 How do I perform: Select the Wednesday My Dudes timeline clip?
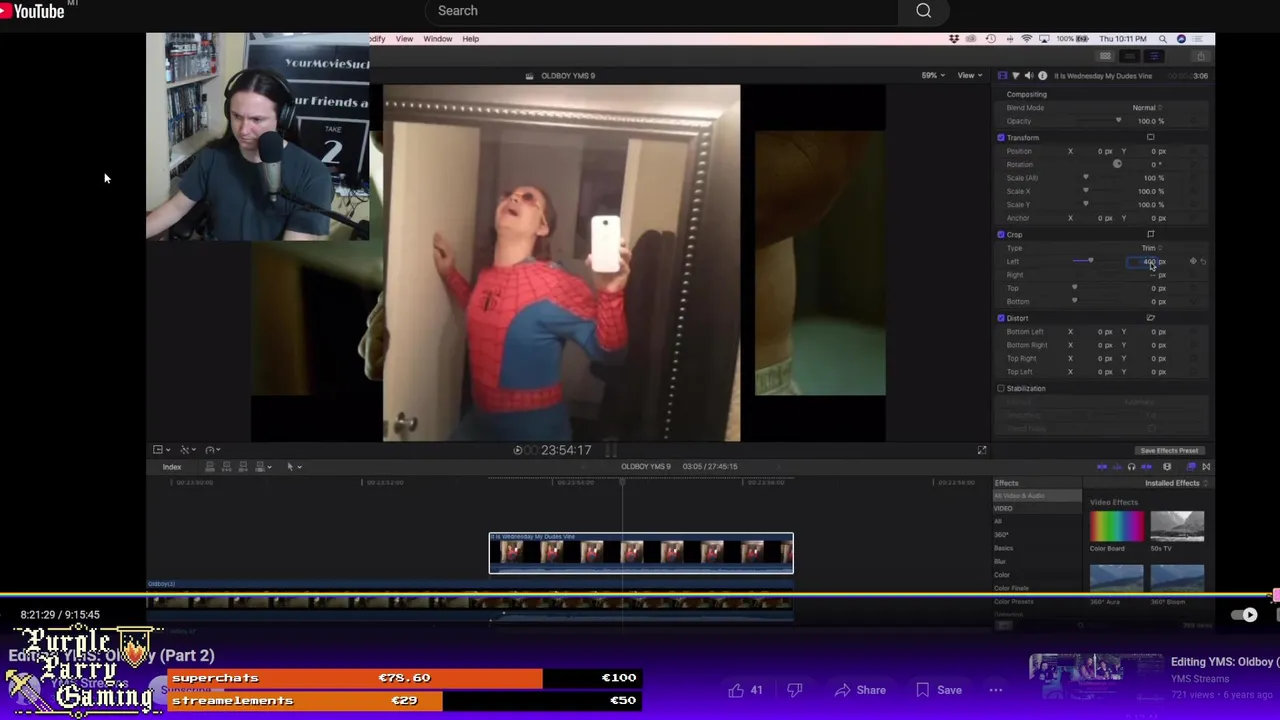[641, 553]
